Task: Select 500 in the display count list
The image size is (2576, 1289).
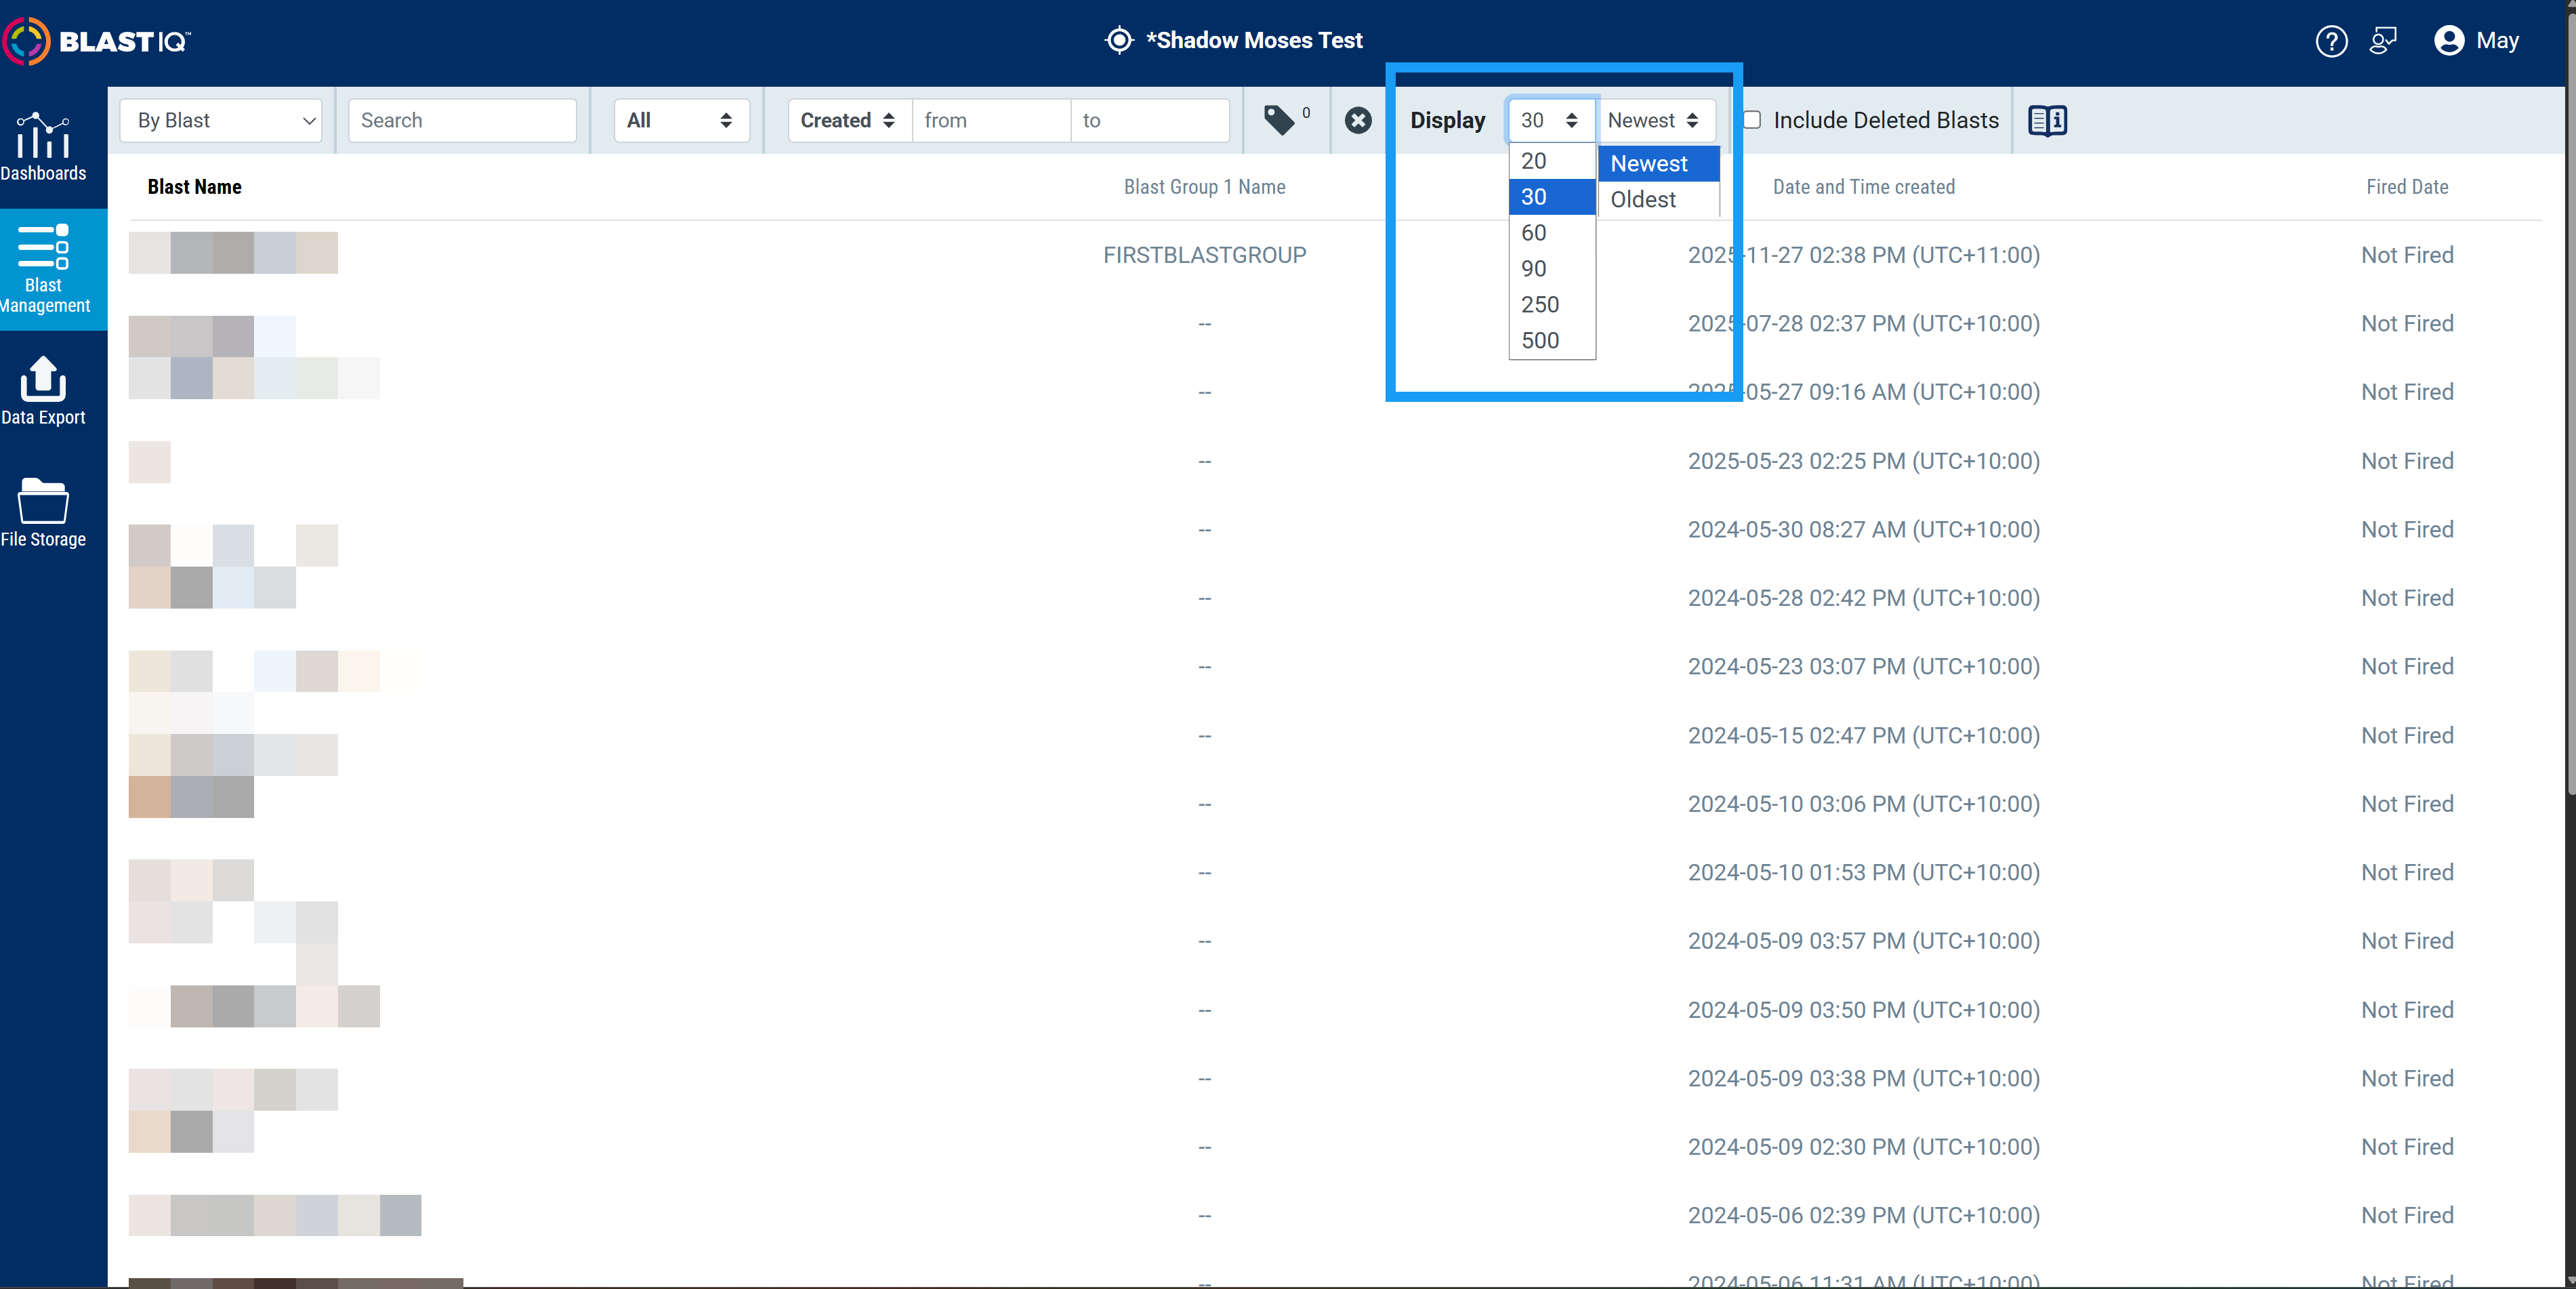Action: (1552, 341)
